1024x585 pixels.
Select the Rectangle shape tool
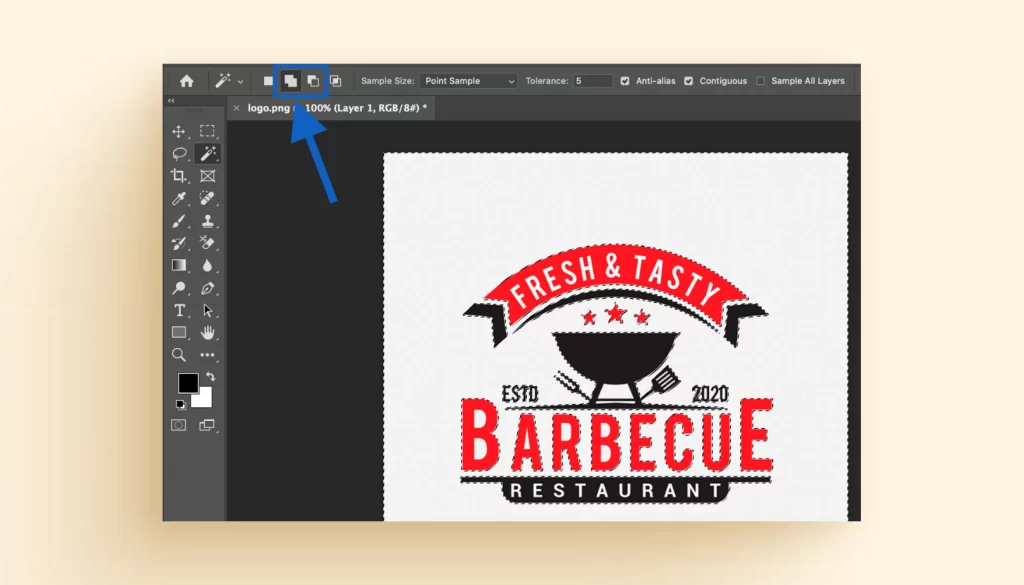point(179,332)
